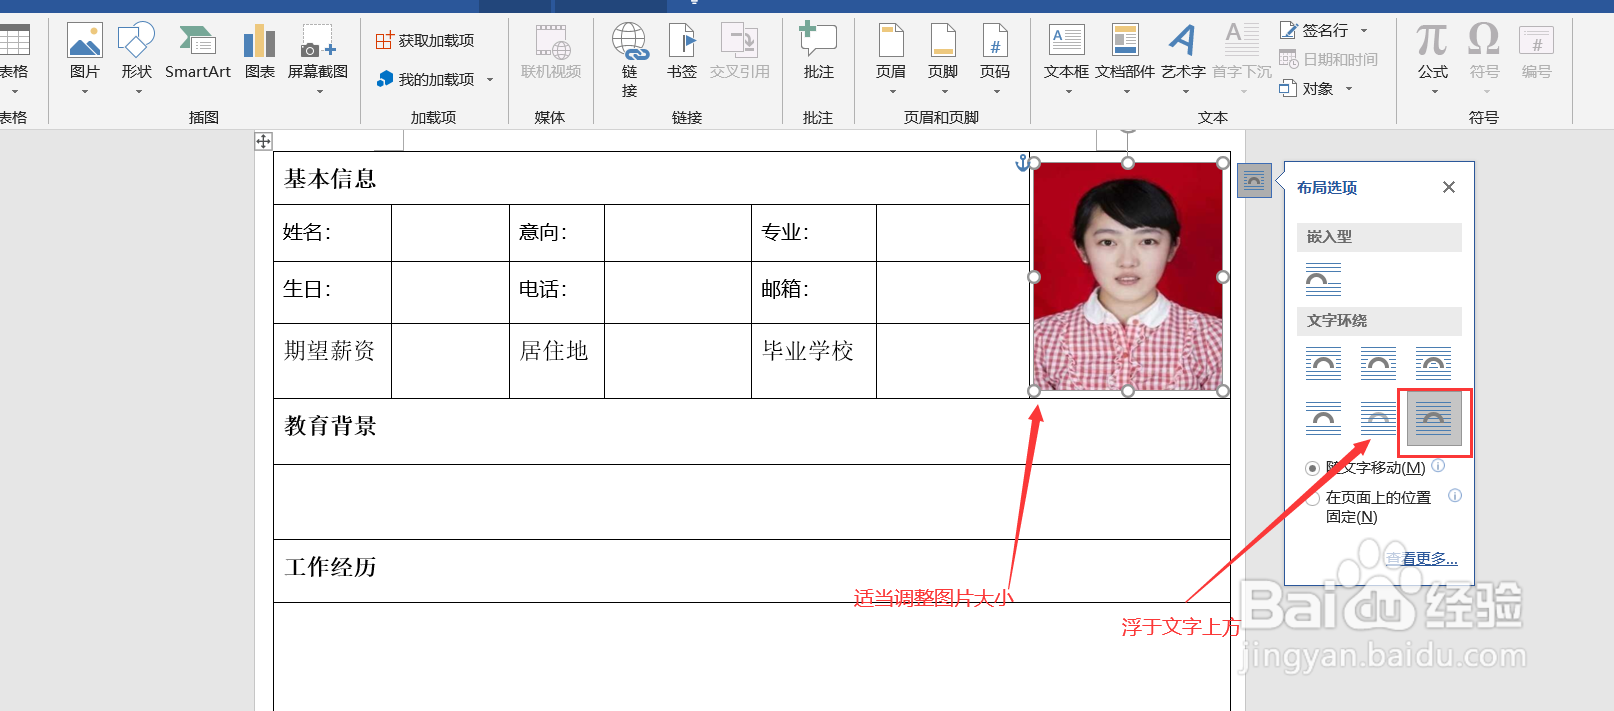The width and height of the screenshot is (1614, 711).
Task: Click the 文本框 text box icon
Action: pos(1067,41)
